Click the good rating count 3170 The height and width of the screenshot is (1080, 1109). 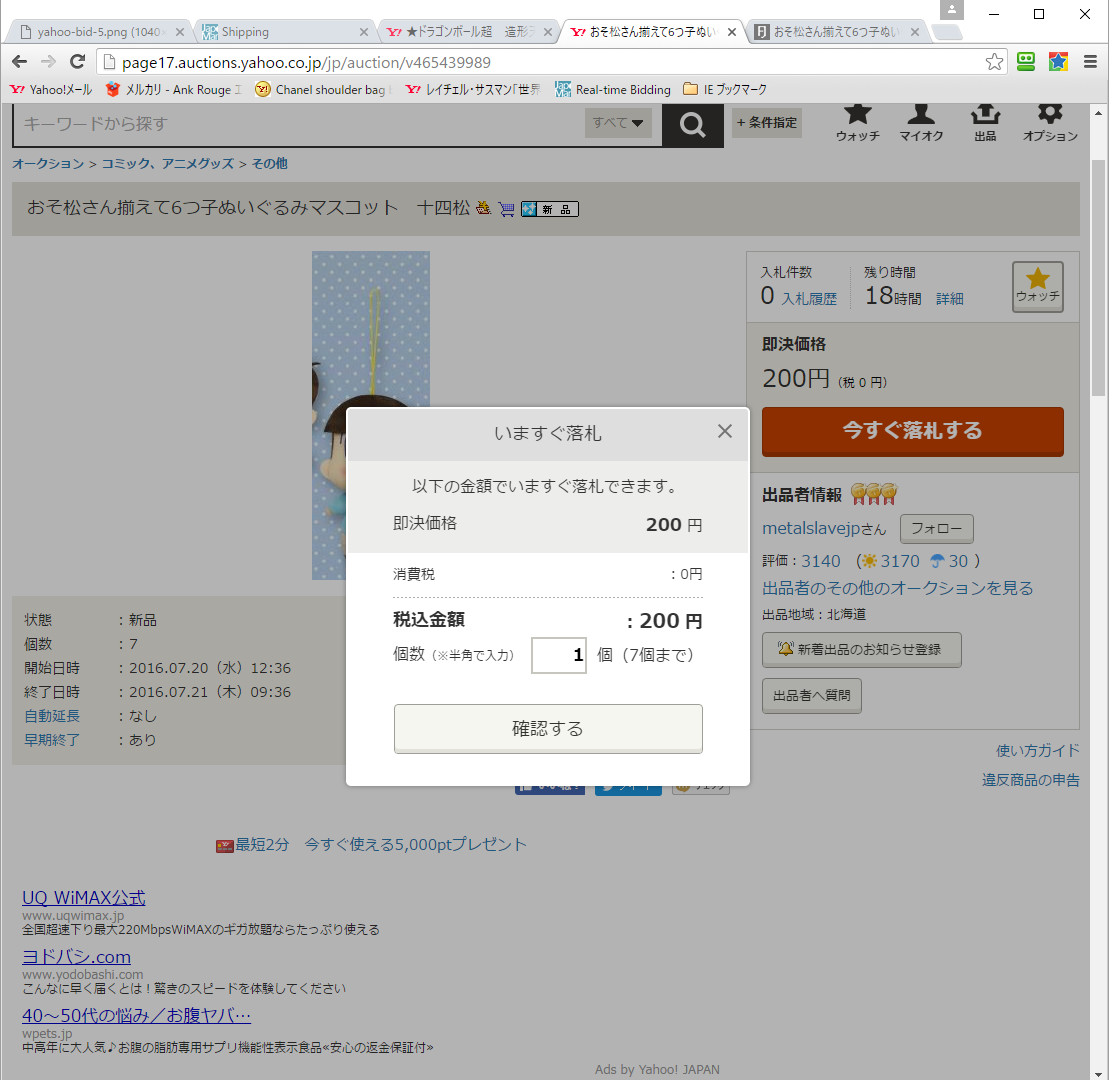(x=900, y=561)
